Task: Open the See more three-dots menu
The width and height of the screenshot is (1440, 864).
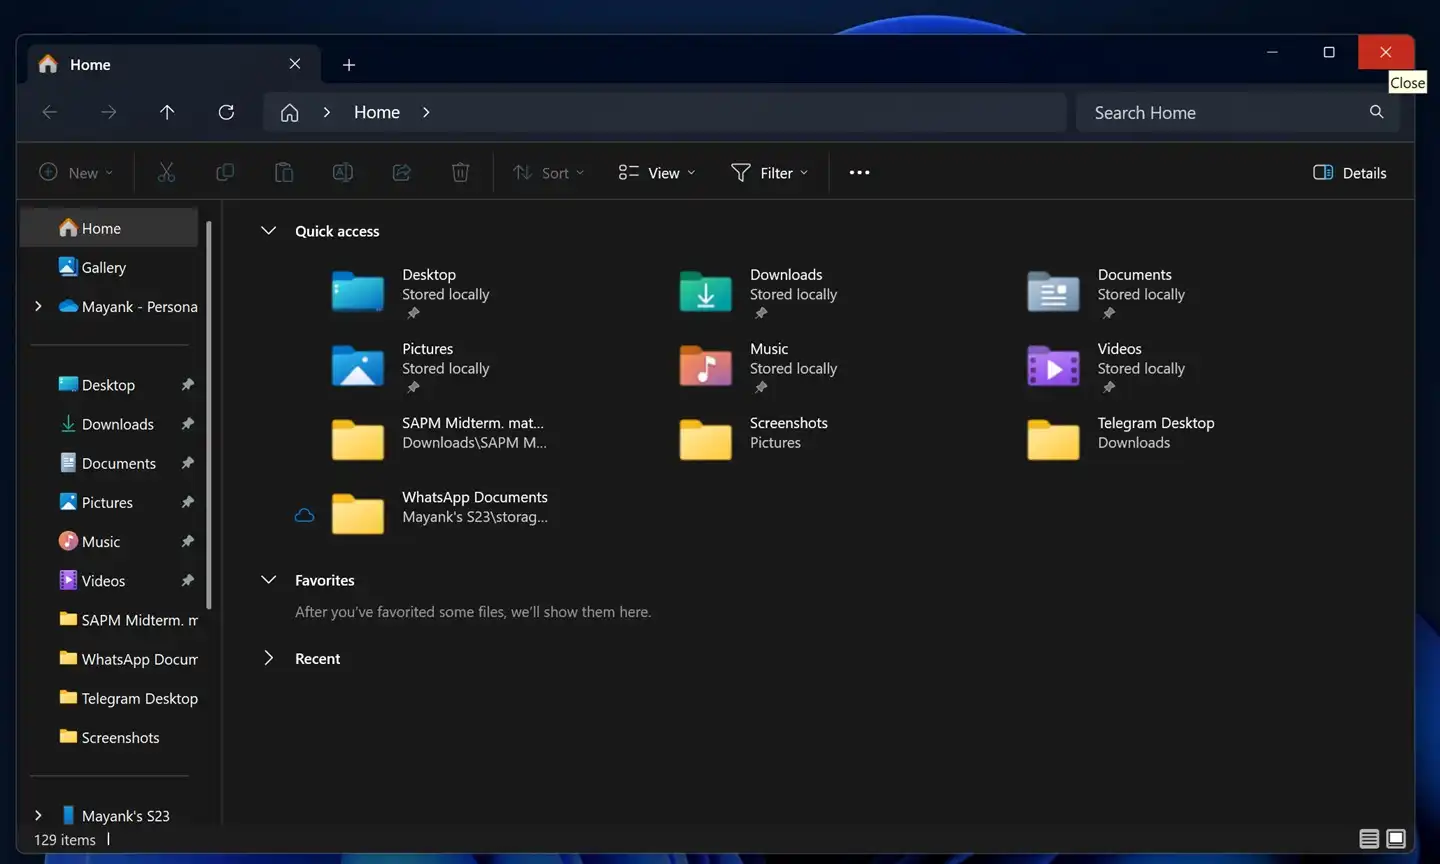Action: (x=859, y=172)
